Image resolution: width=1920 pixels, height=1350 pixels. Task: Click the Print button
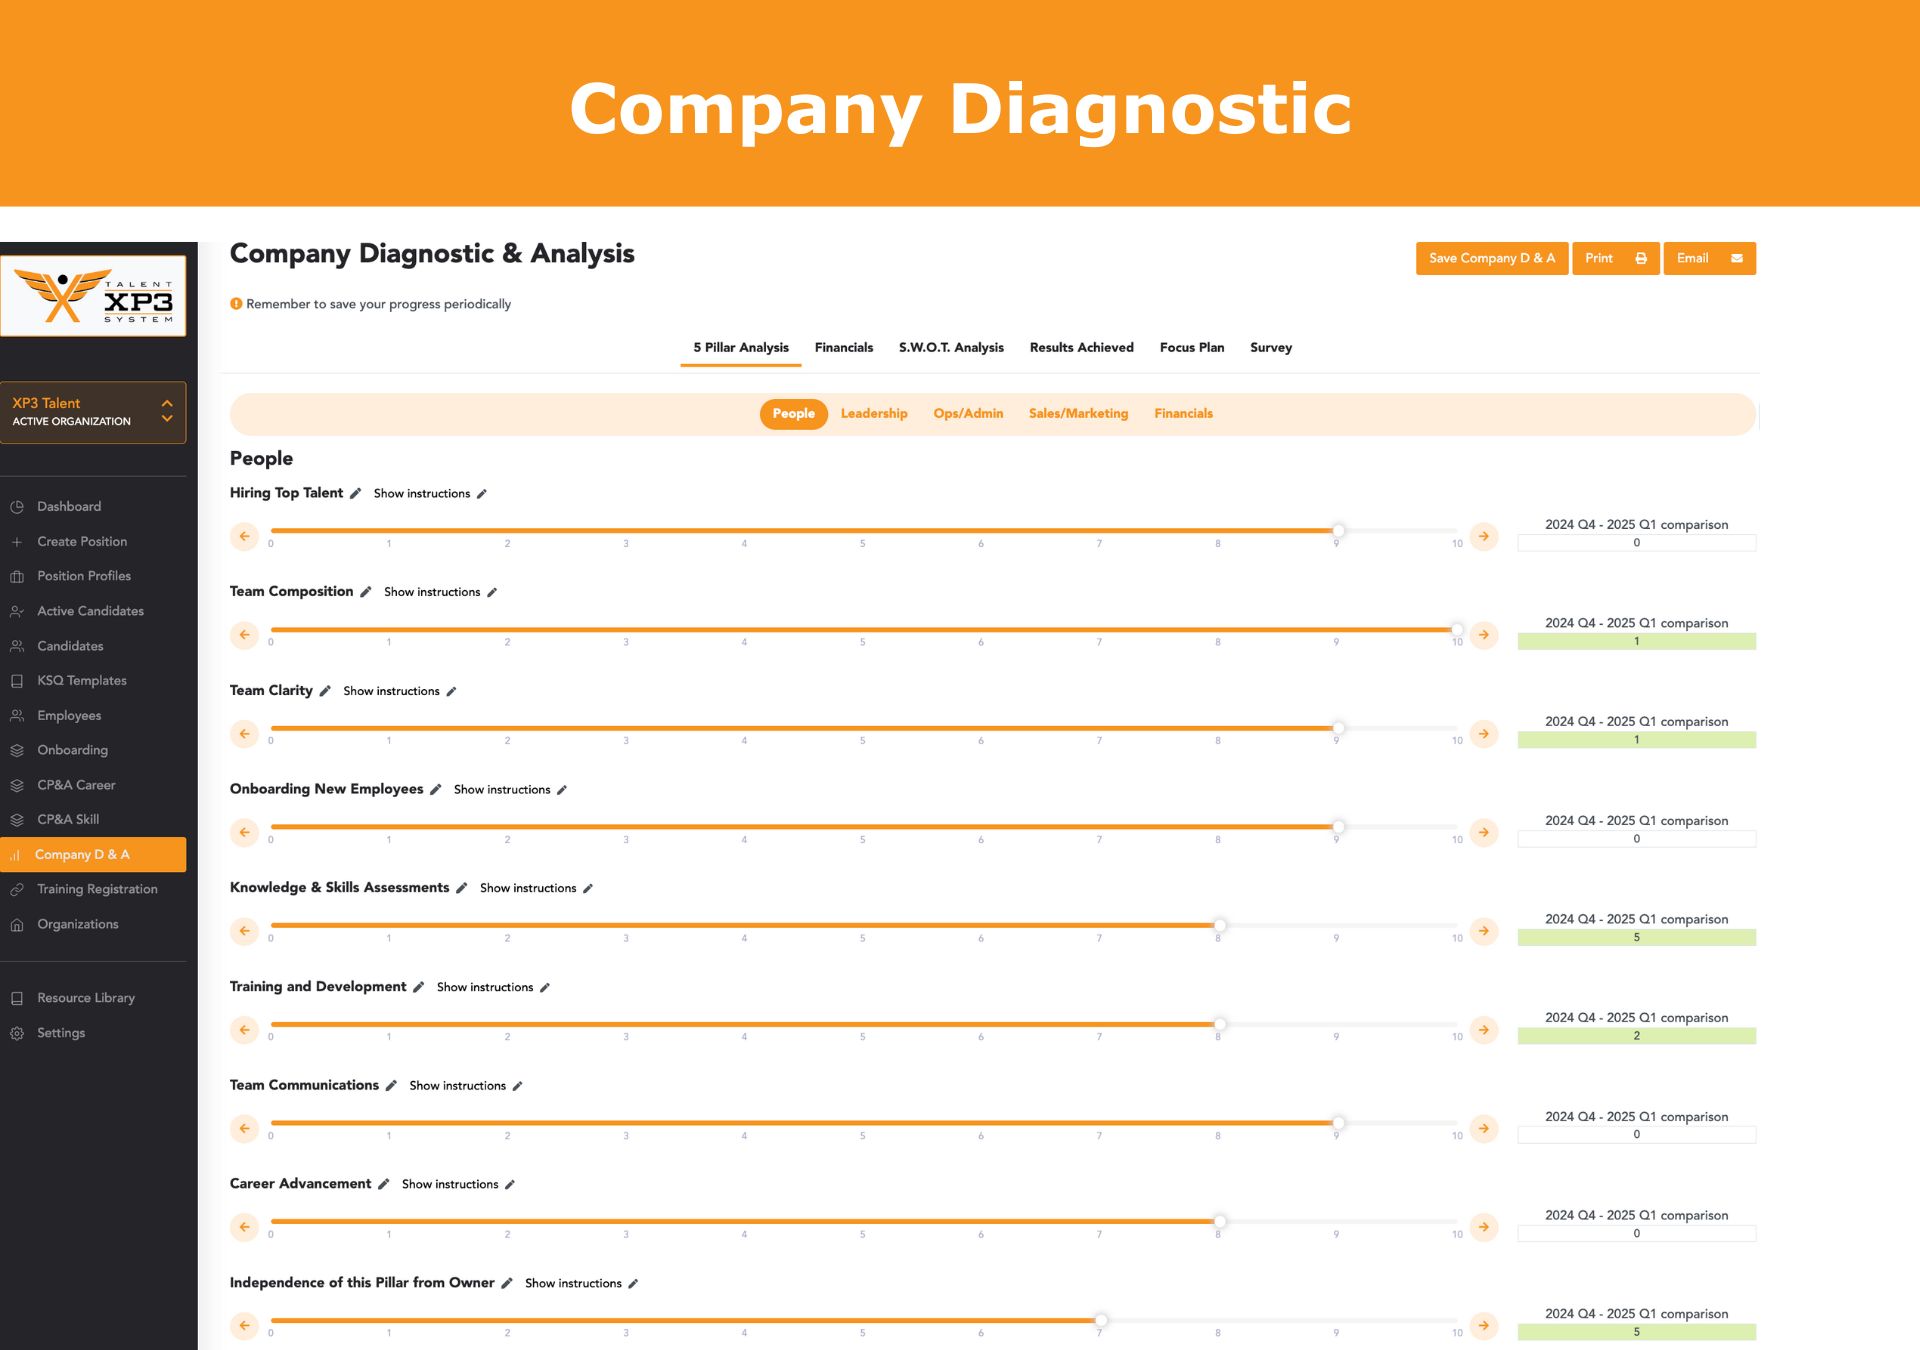pyautogui.click(x=1616, y=258)
